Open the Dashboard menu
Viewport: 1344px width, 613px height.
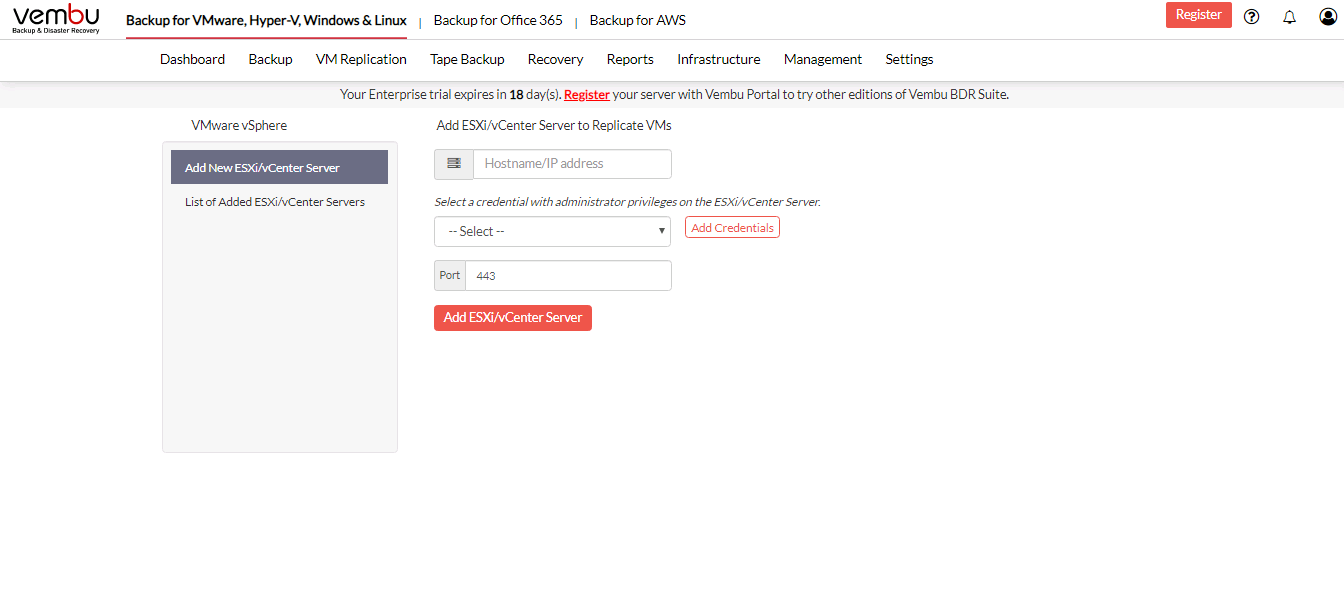click(192, 59)
